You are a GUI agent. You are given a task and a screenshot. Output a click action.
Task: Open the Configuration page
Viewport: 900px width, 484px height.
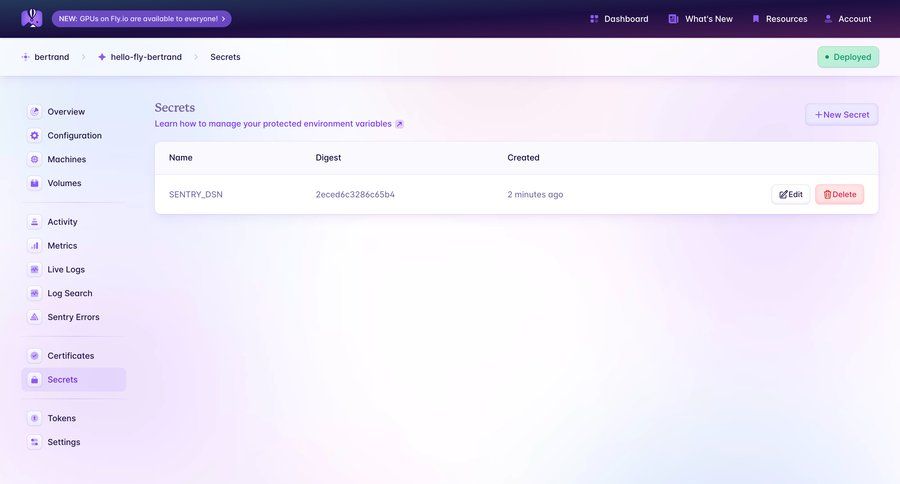[73, 135]
